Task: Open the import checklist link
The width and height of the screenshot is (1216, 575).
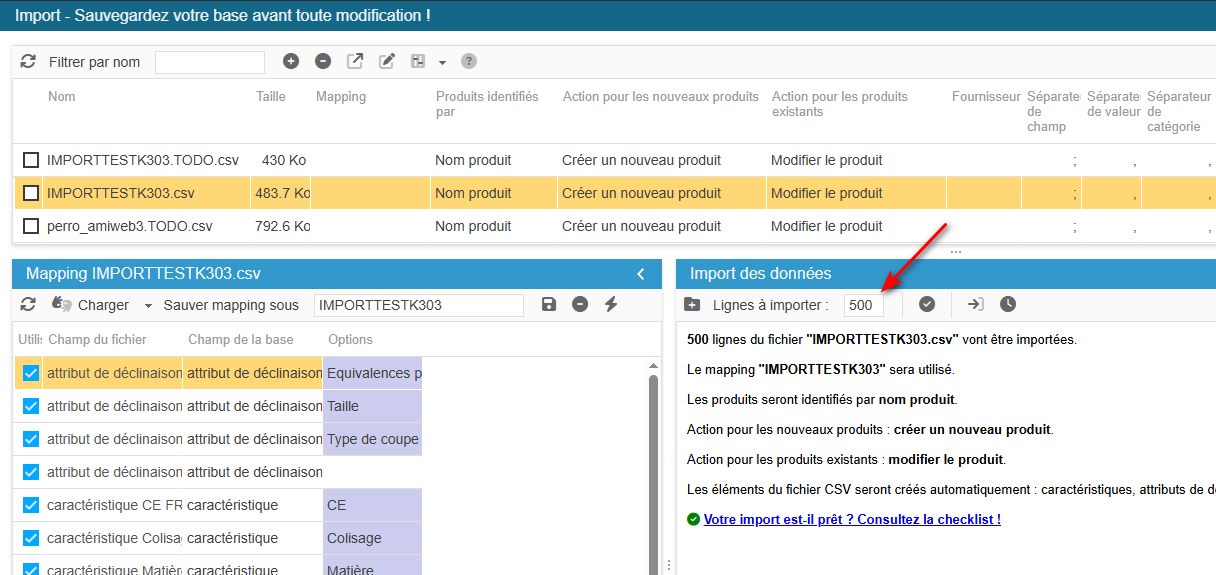Action: click(852, 519)
